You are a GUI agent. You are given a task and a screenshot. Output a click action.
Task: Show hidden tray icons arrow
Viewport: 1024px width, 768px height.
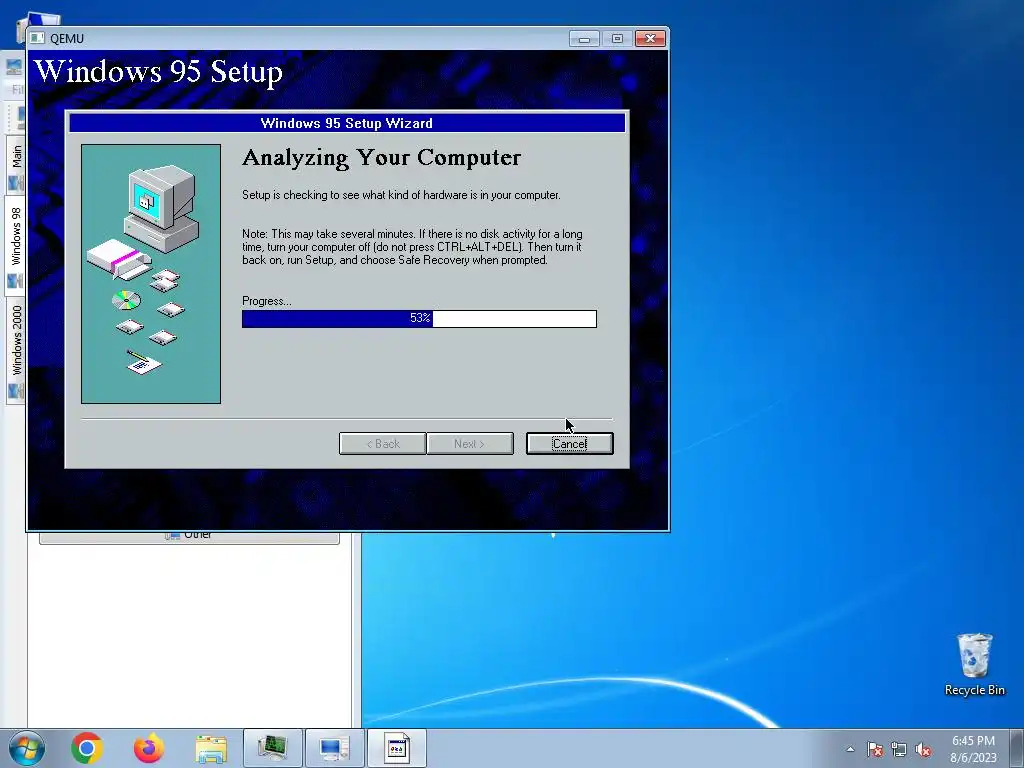click(850, 749)
